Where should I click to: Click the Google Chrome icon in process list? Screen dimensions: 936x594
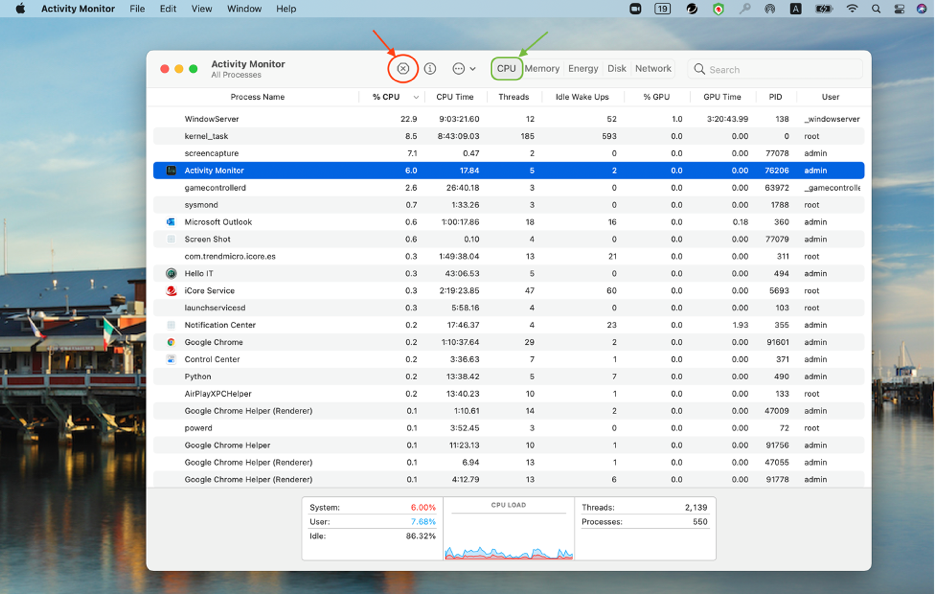(171, 342)
